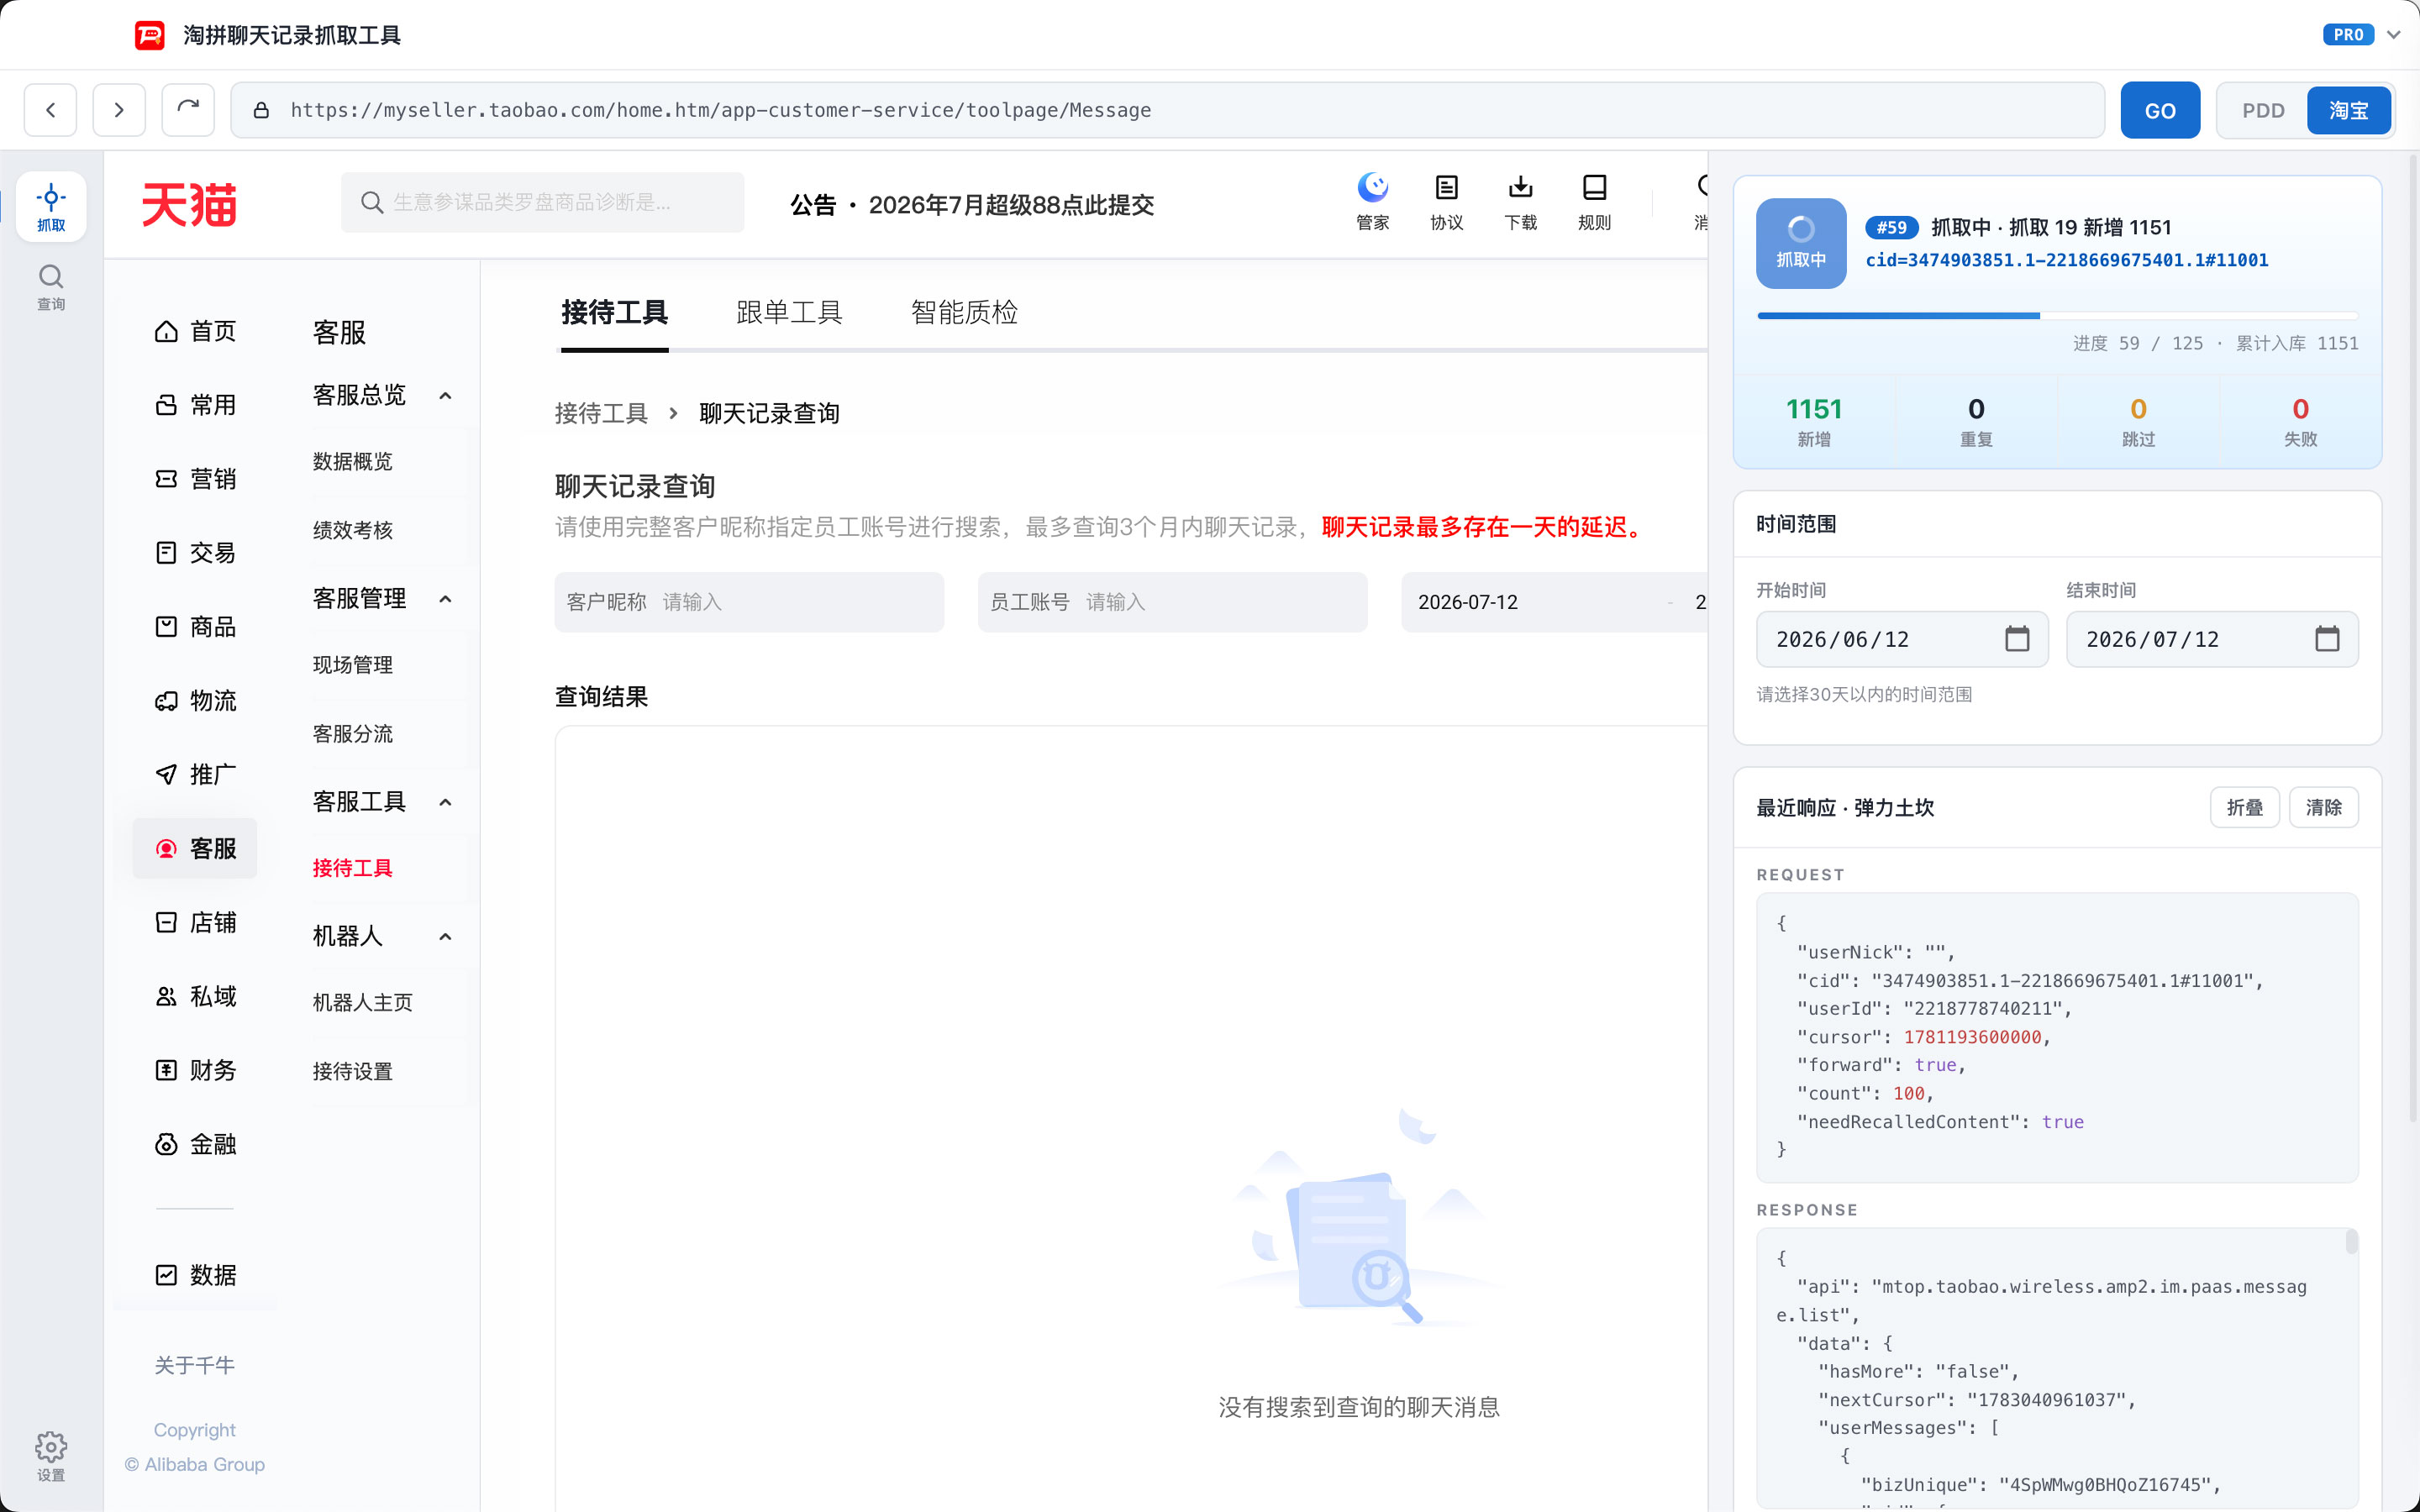Image resolution: width=2420 pixels, height=1512 pixels.
Task: Click the 折叠 button in 最近响应
Action: click(x=2244, y=808)
